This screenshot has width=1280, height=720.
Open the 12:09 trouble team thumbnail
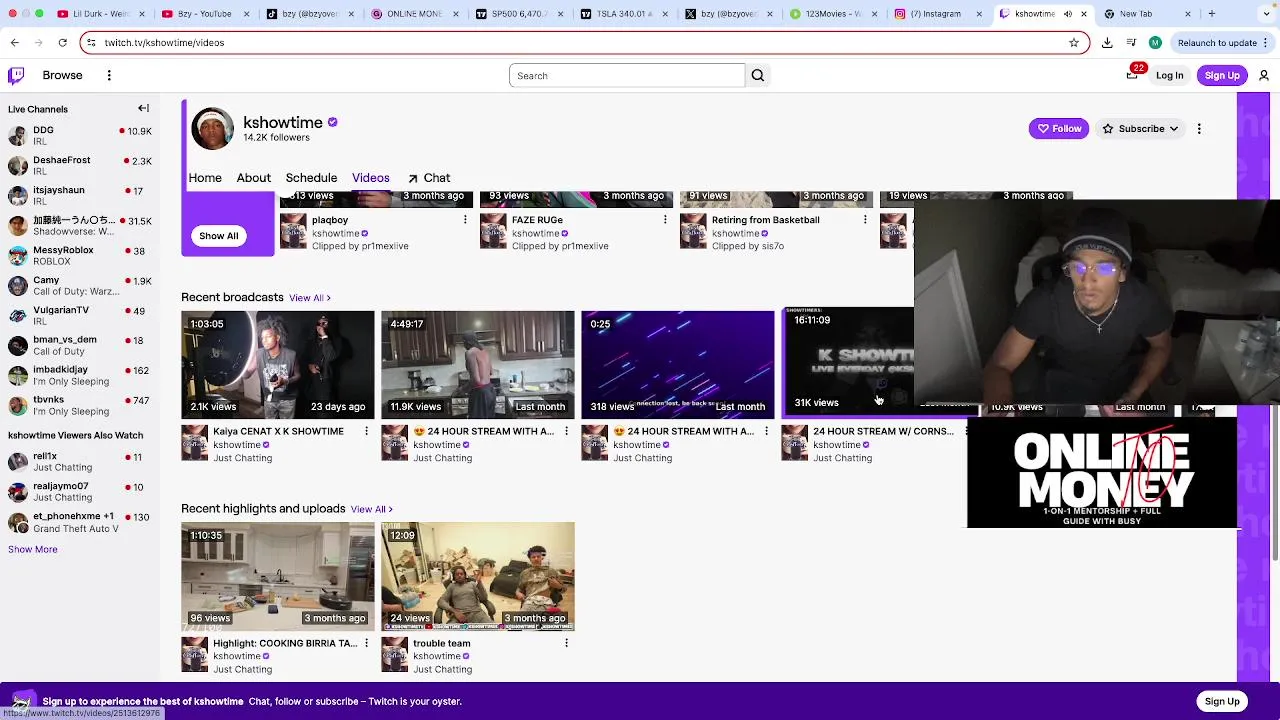click(478, 576)
